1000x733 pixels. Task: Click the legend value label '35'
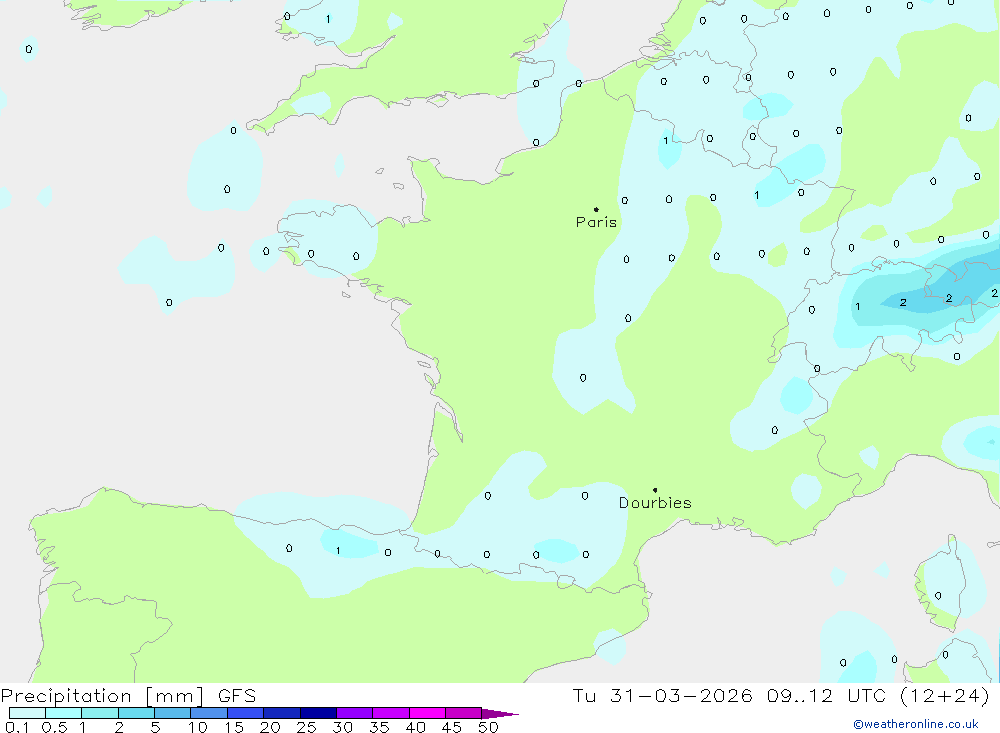pos(379,727)
